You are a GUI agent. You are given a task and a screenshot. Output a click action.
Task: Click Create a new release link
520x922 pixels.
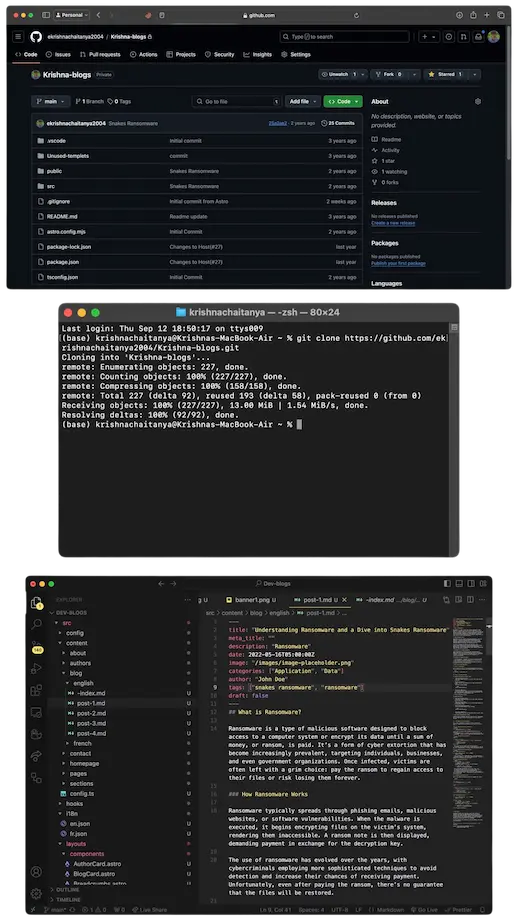coord(393,223)
